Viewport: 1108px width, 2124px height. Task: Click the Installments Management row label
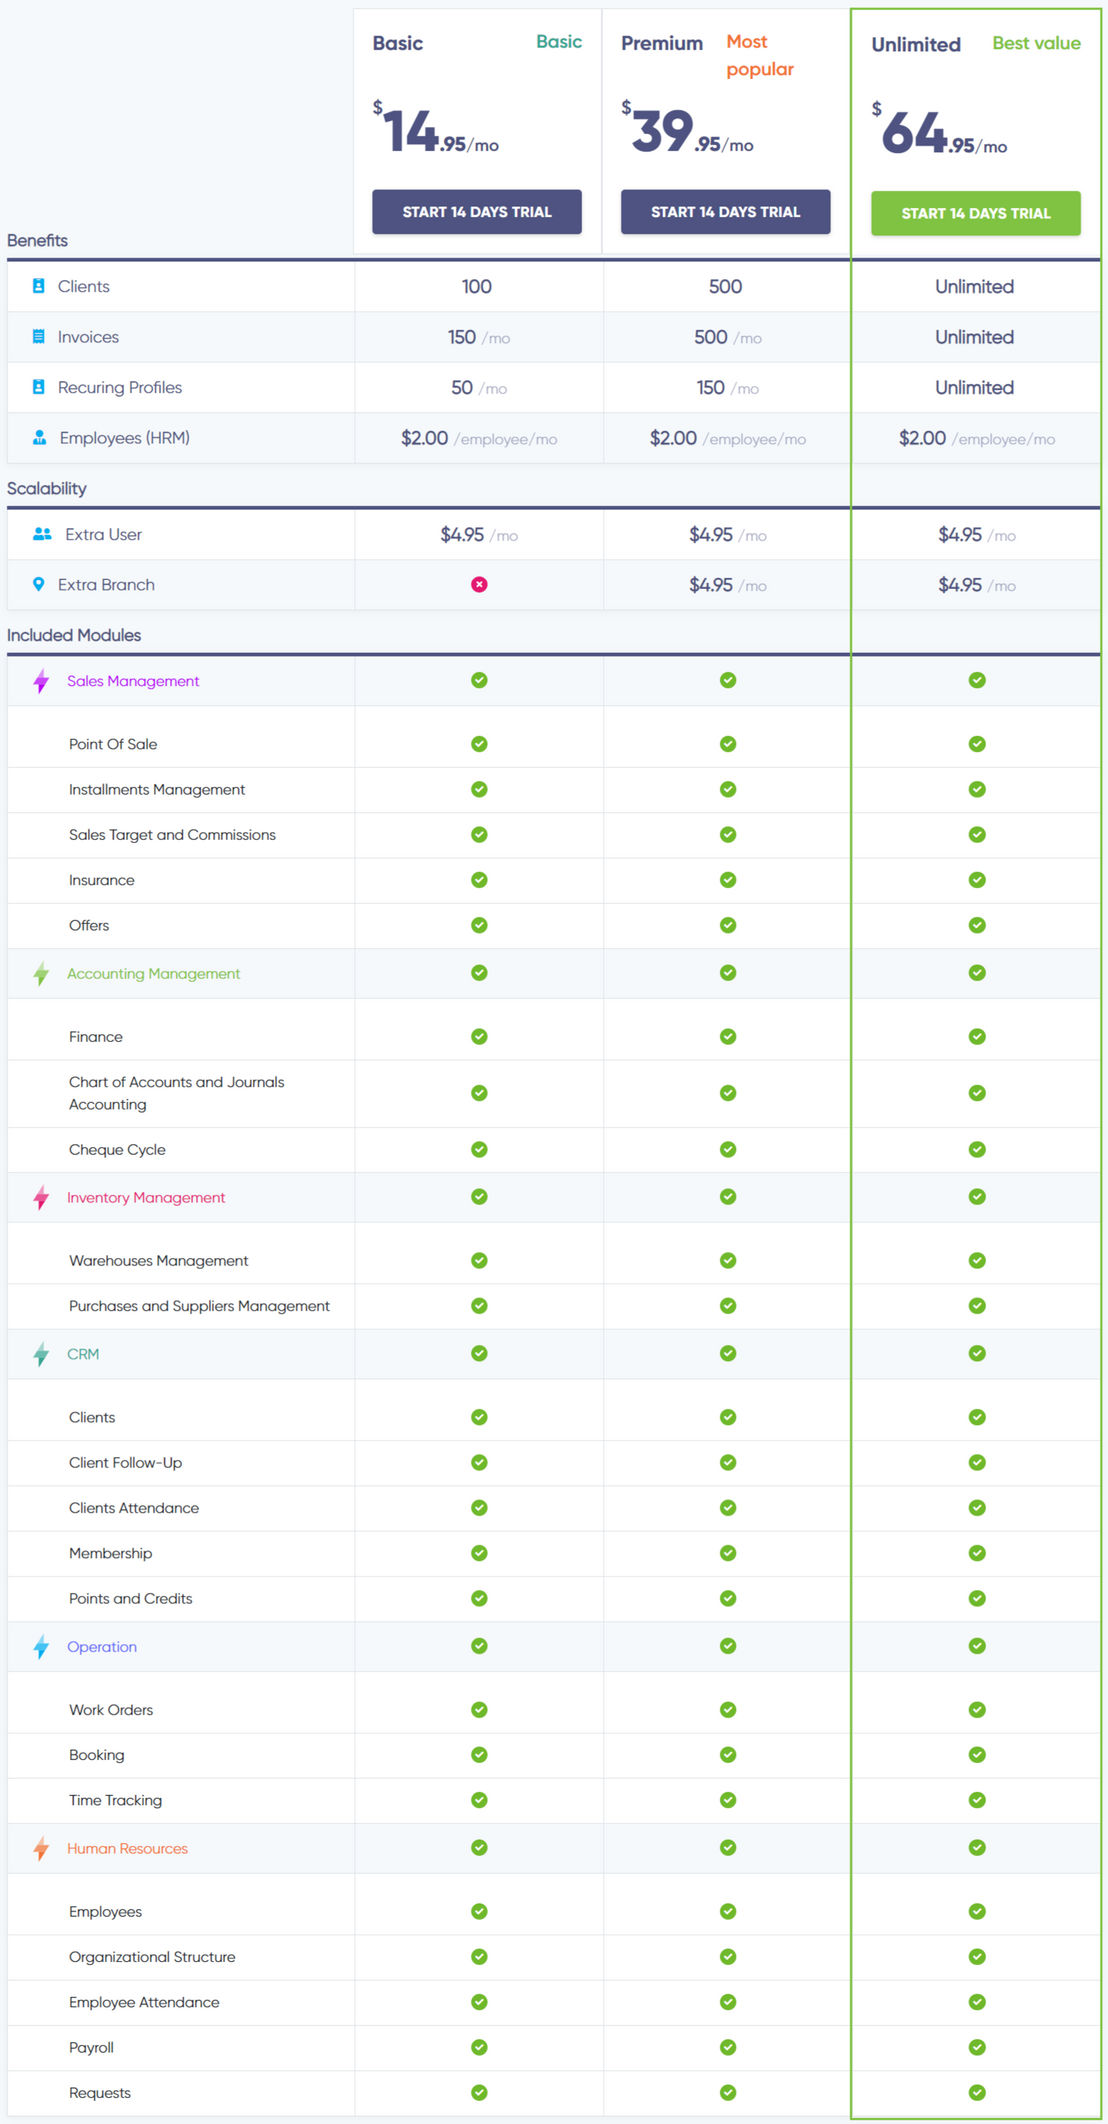coord(157,789)
